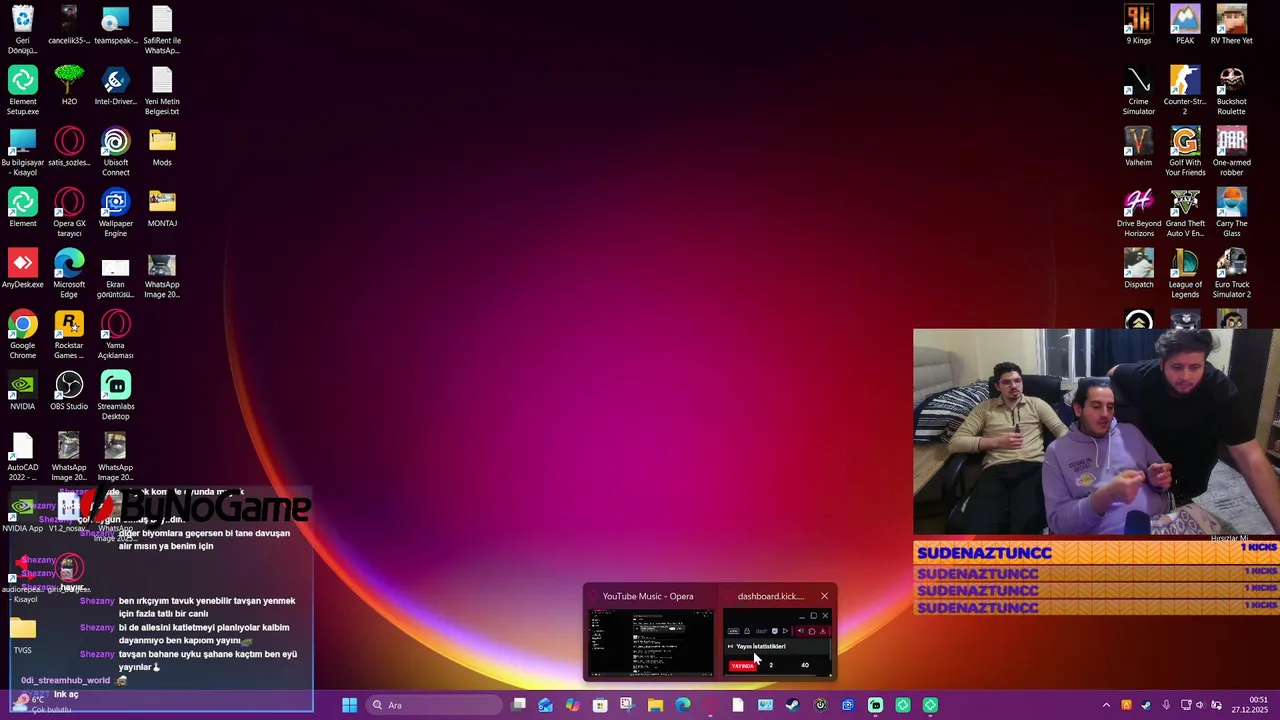This screenshot has width=1280, height=720.
Task: Open the AutoCAD 2022 desktop file
Action: 22,456
